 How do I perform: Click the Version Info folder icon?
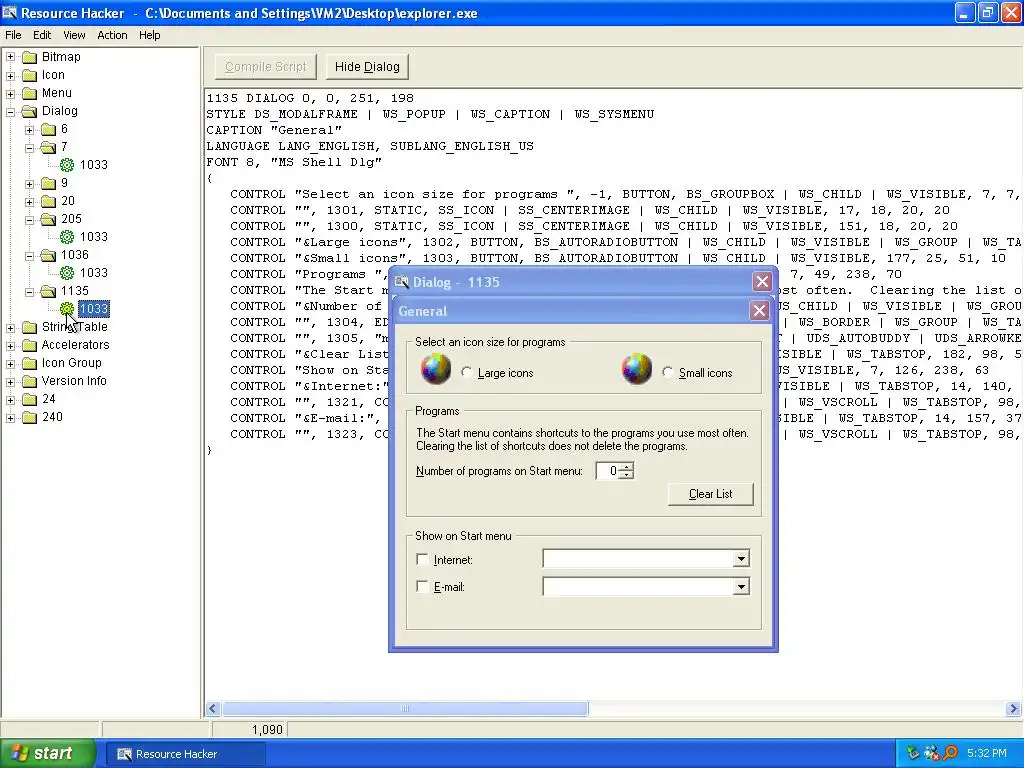click(x=29, y=381)
